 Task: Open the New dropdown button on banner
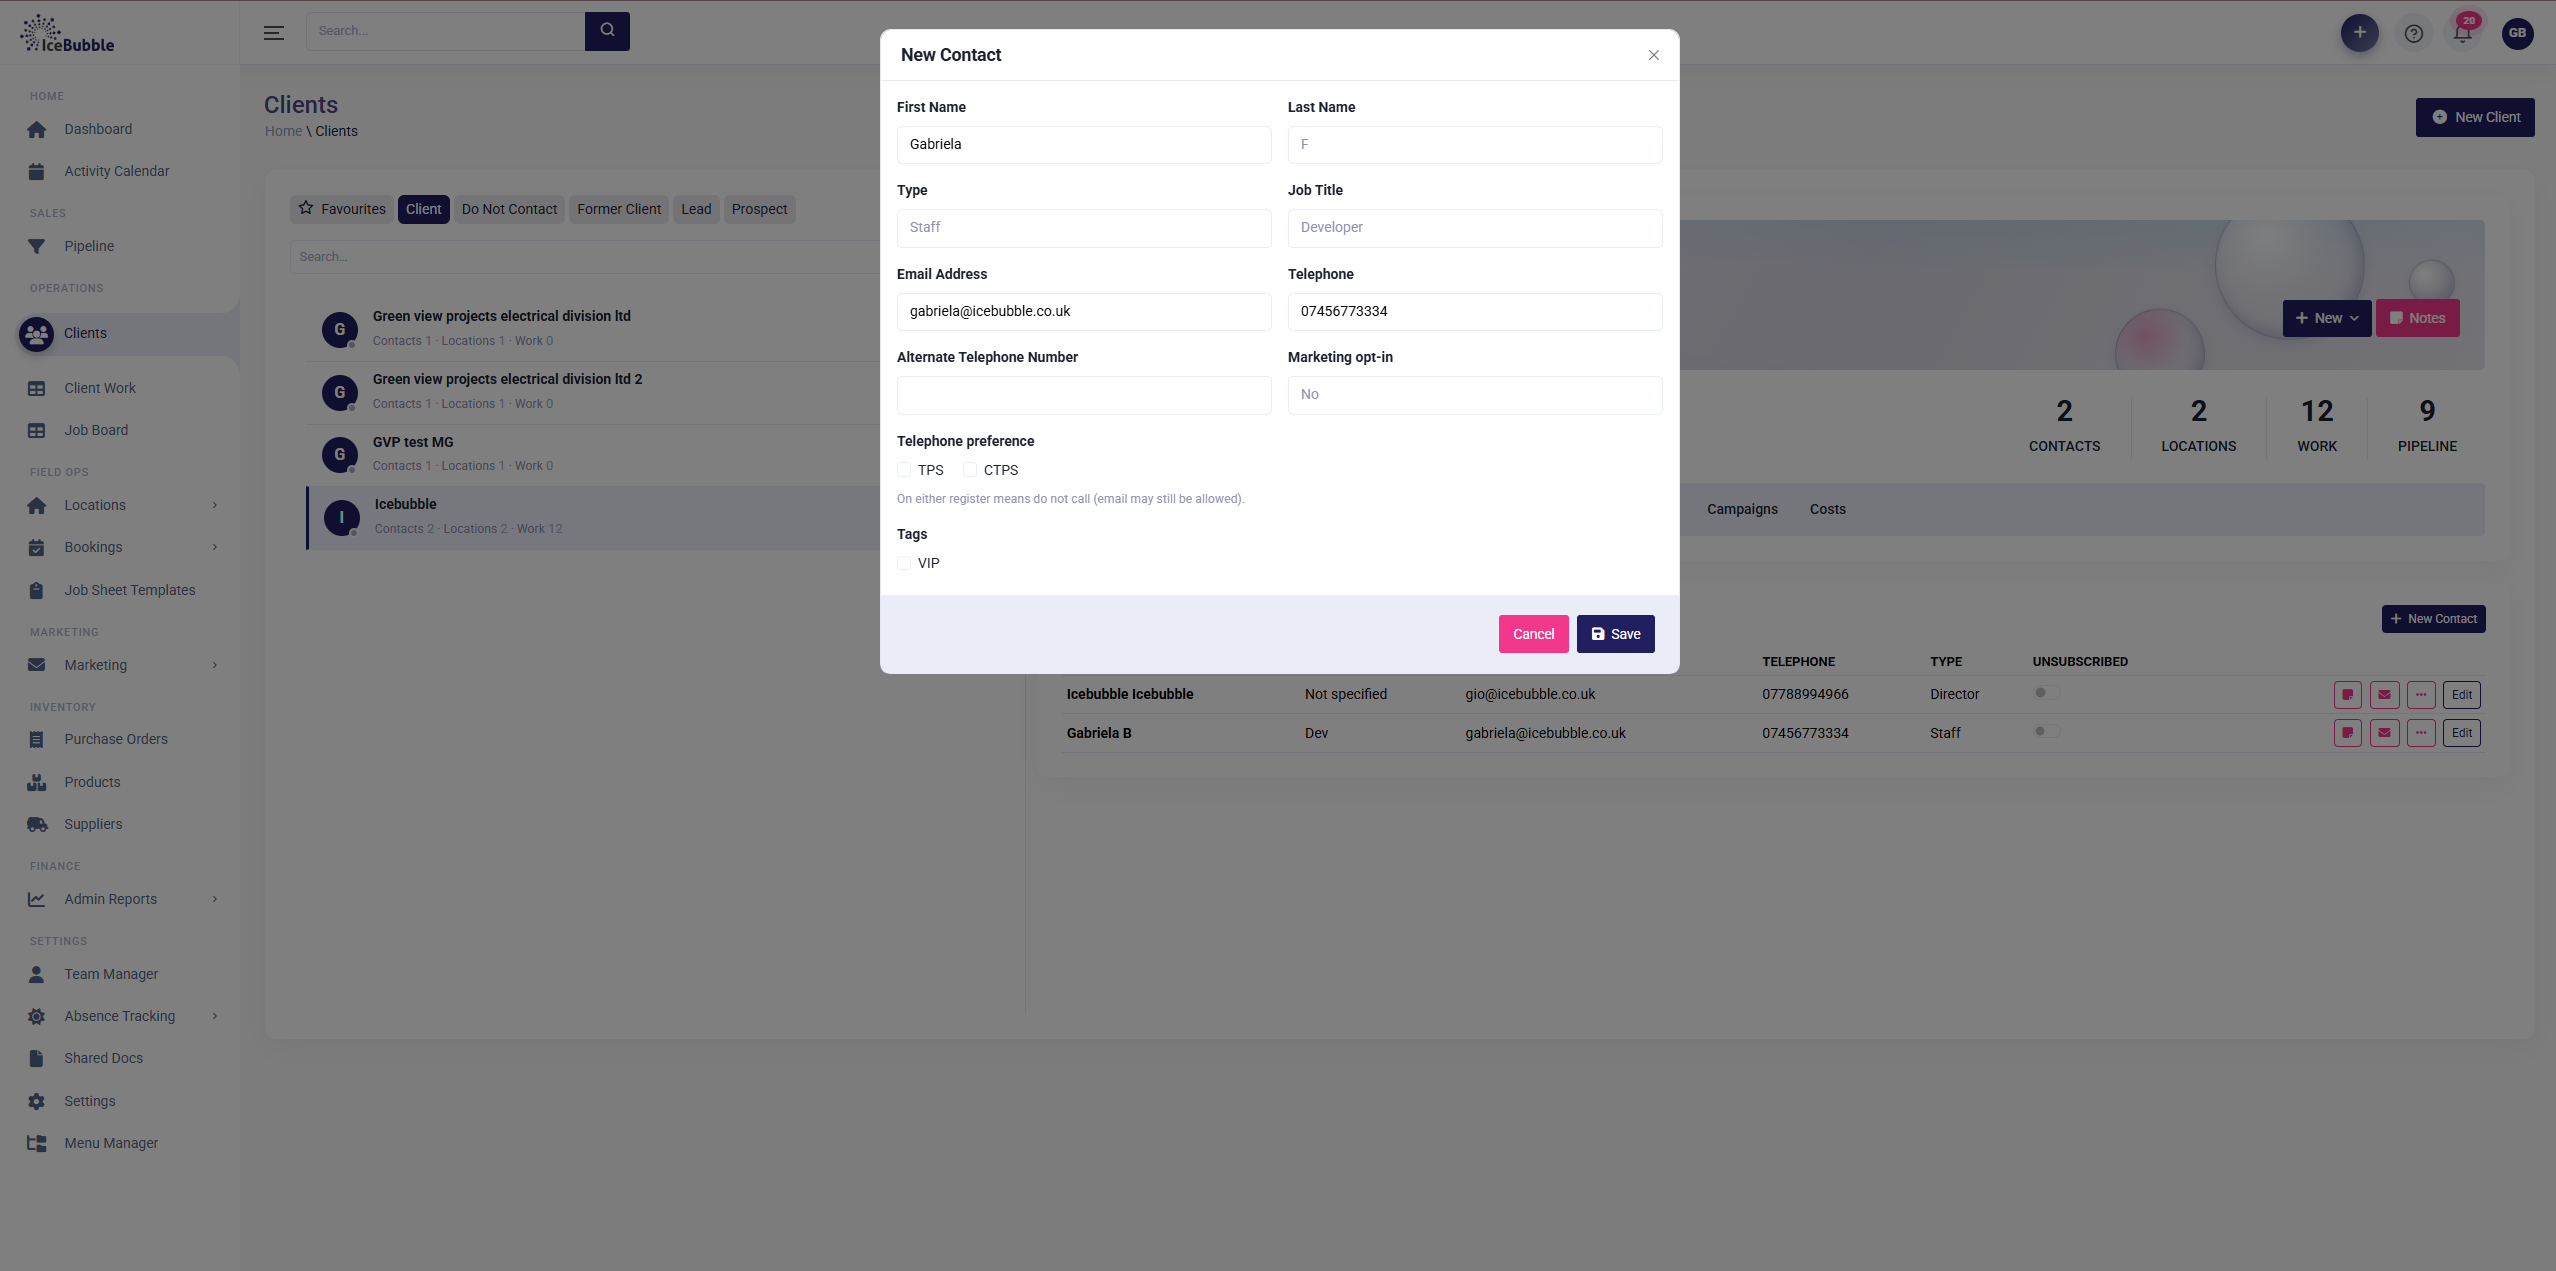(2327, 319)
